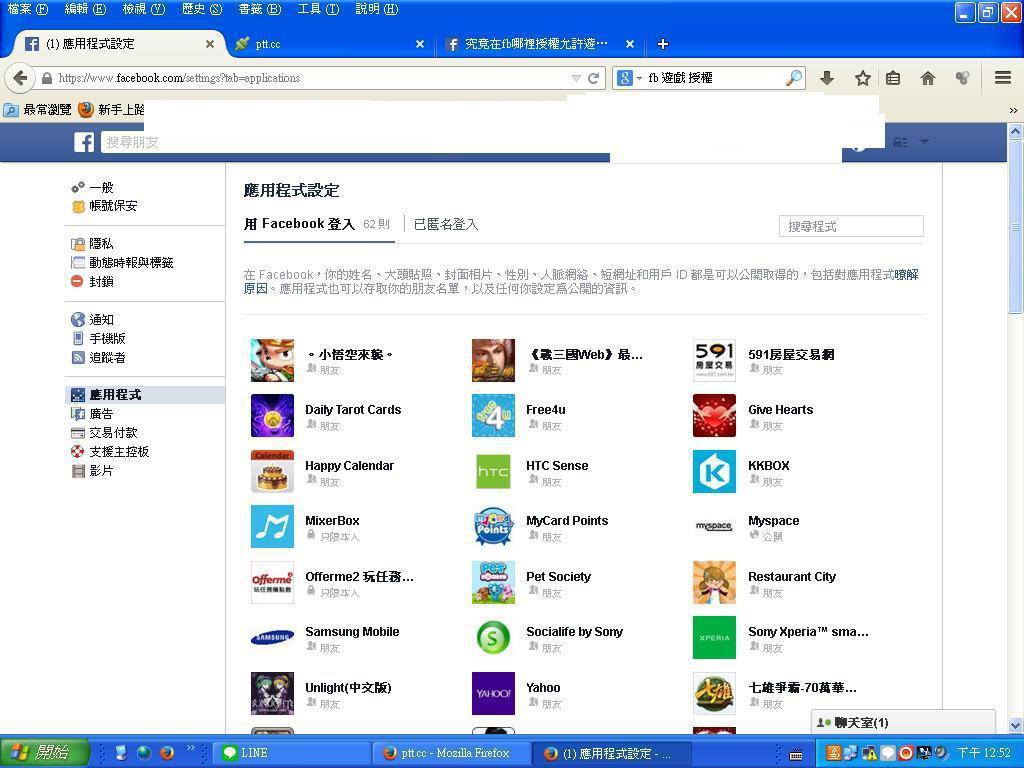1024x768 pixels.
Task: Reload the page with refresh icon
Action: (x=593, y=78)
